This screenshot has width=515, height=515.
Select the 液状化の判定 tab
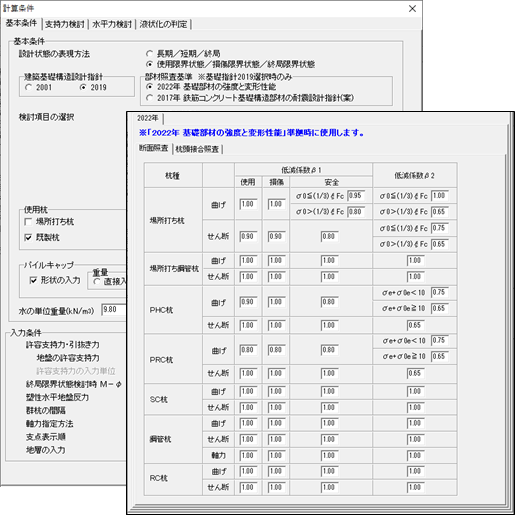click(163, 24)
